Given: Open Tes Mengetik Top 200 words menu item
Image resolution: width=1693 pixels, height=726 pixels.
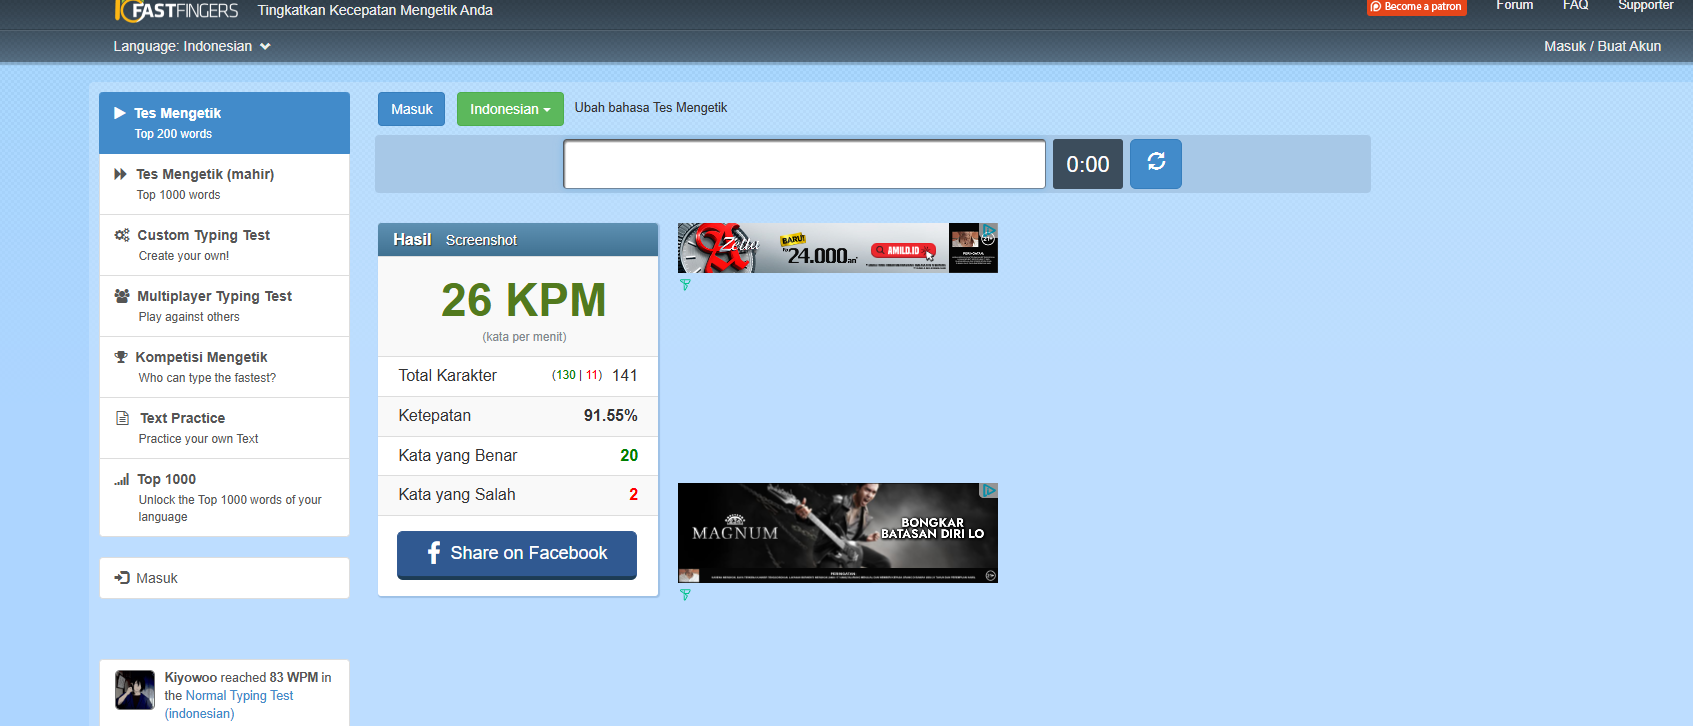Looking at the screenshot, I should pyautogui.click(x=224, y=123).
